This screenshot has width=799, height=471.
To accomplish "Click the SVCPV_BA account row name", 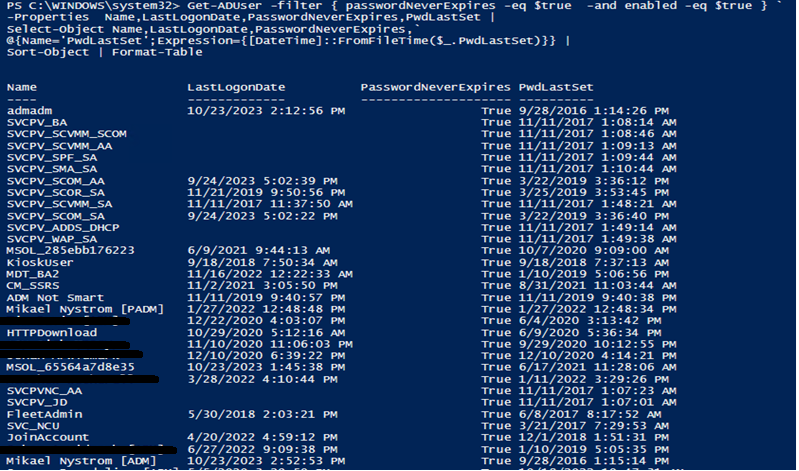I will click(37, 122).
